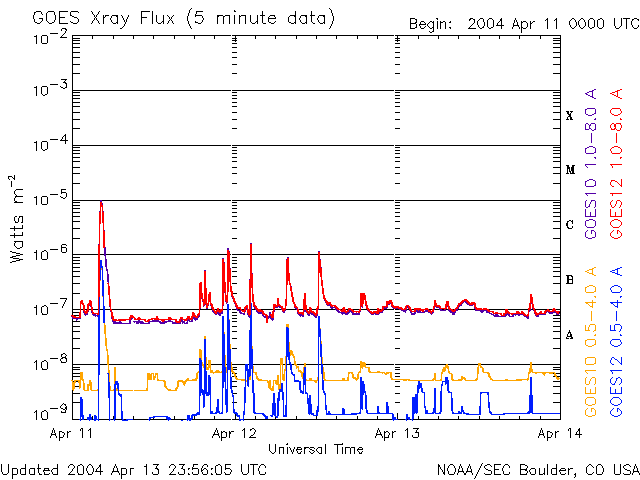
Task: Click the B flare class letter
Action: (570, 280)
